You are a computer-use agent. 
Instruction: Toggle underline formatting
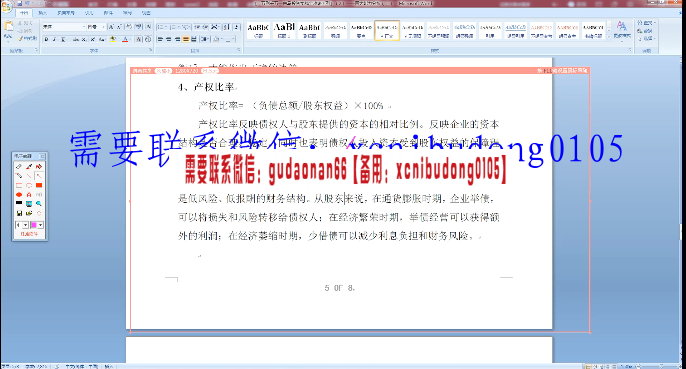pos(63,39)
